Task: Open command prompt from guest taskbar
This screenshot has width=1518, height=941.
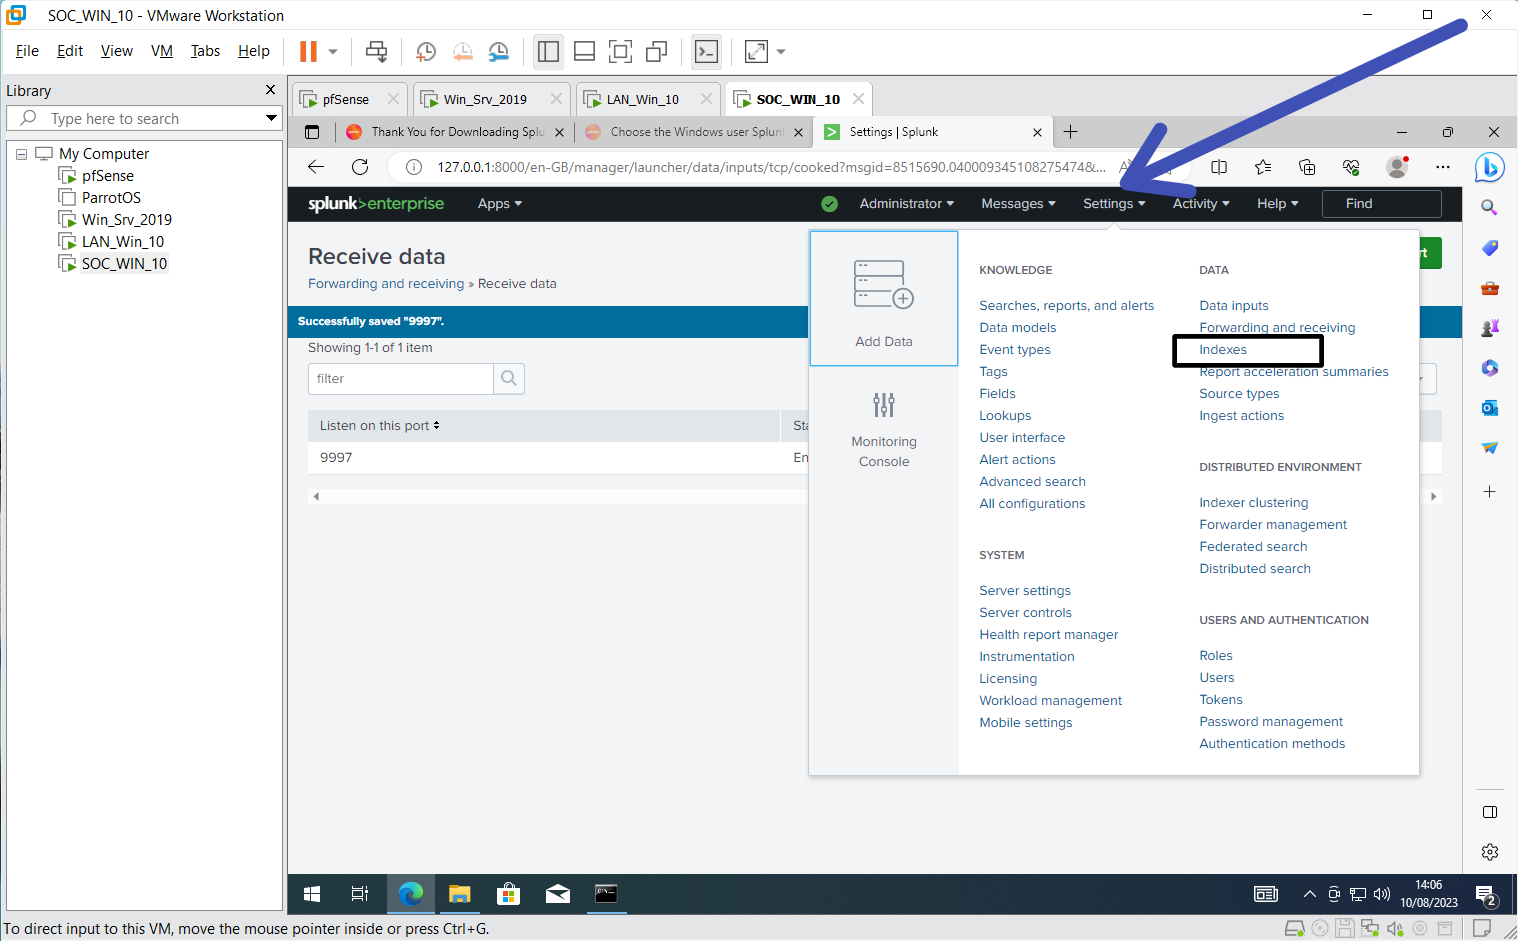Action: [606, 894]
